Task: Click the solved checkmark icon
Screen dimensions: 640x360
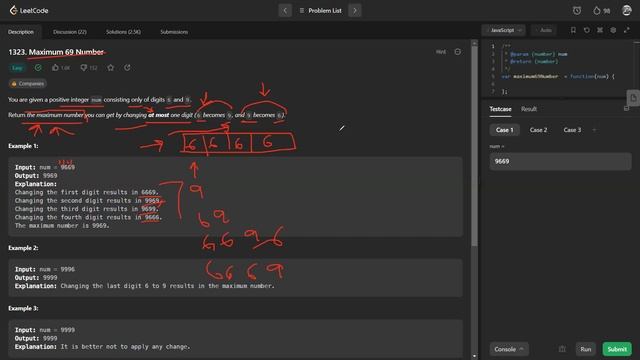Action: point(38,68)
